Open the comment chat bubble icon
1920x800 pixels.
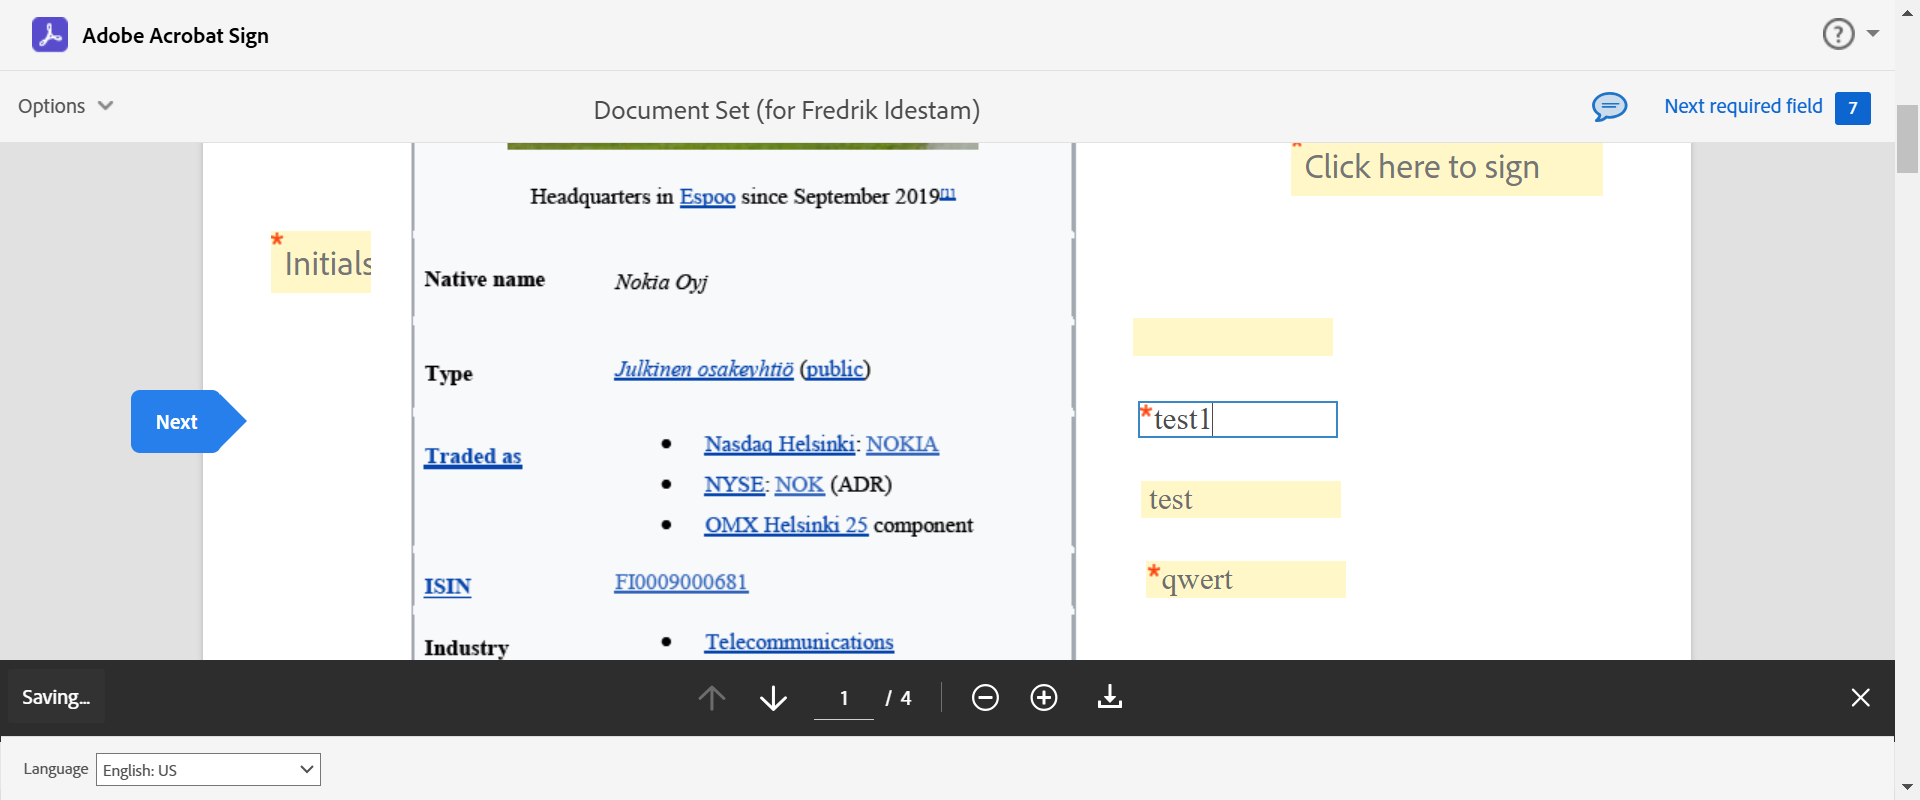point(1609,106)
